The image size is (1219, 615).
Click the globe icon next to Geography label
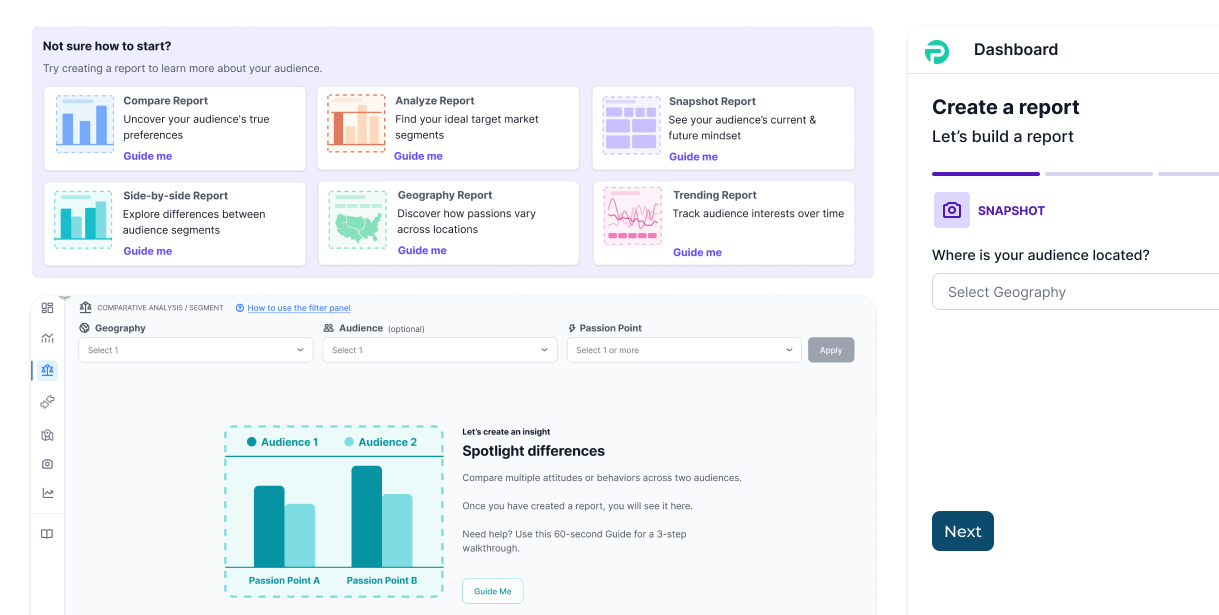85,328
